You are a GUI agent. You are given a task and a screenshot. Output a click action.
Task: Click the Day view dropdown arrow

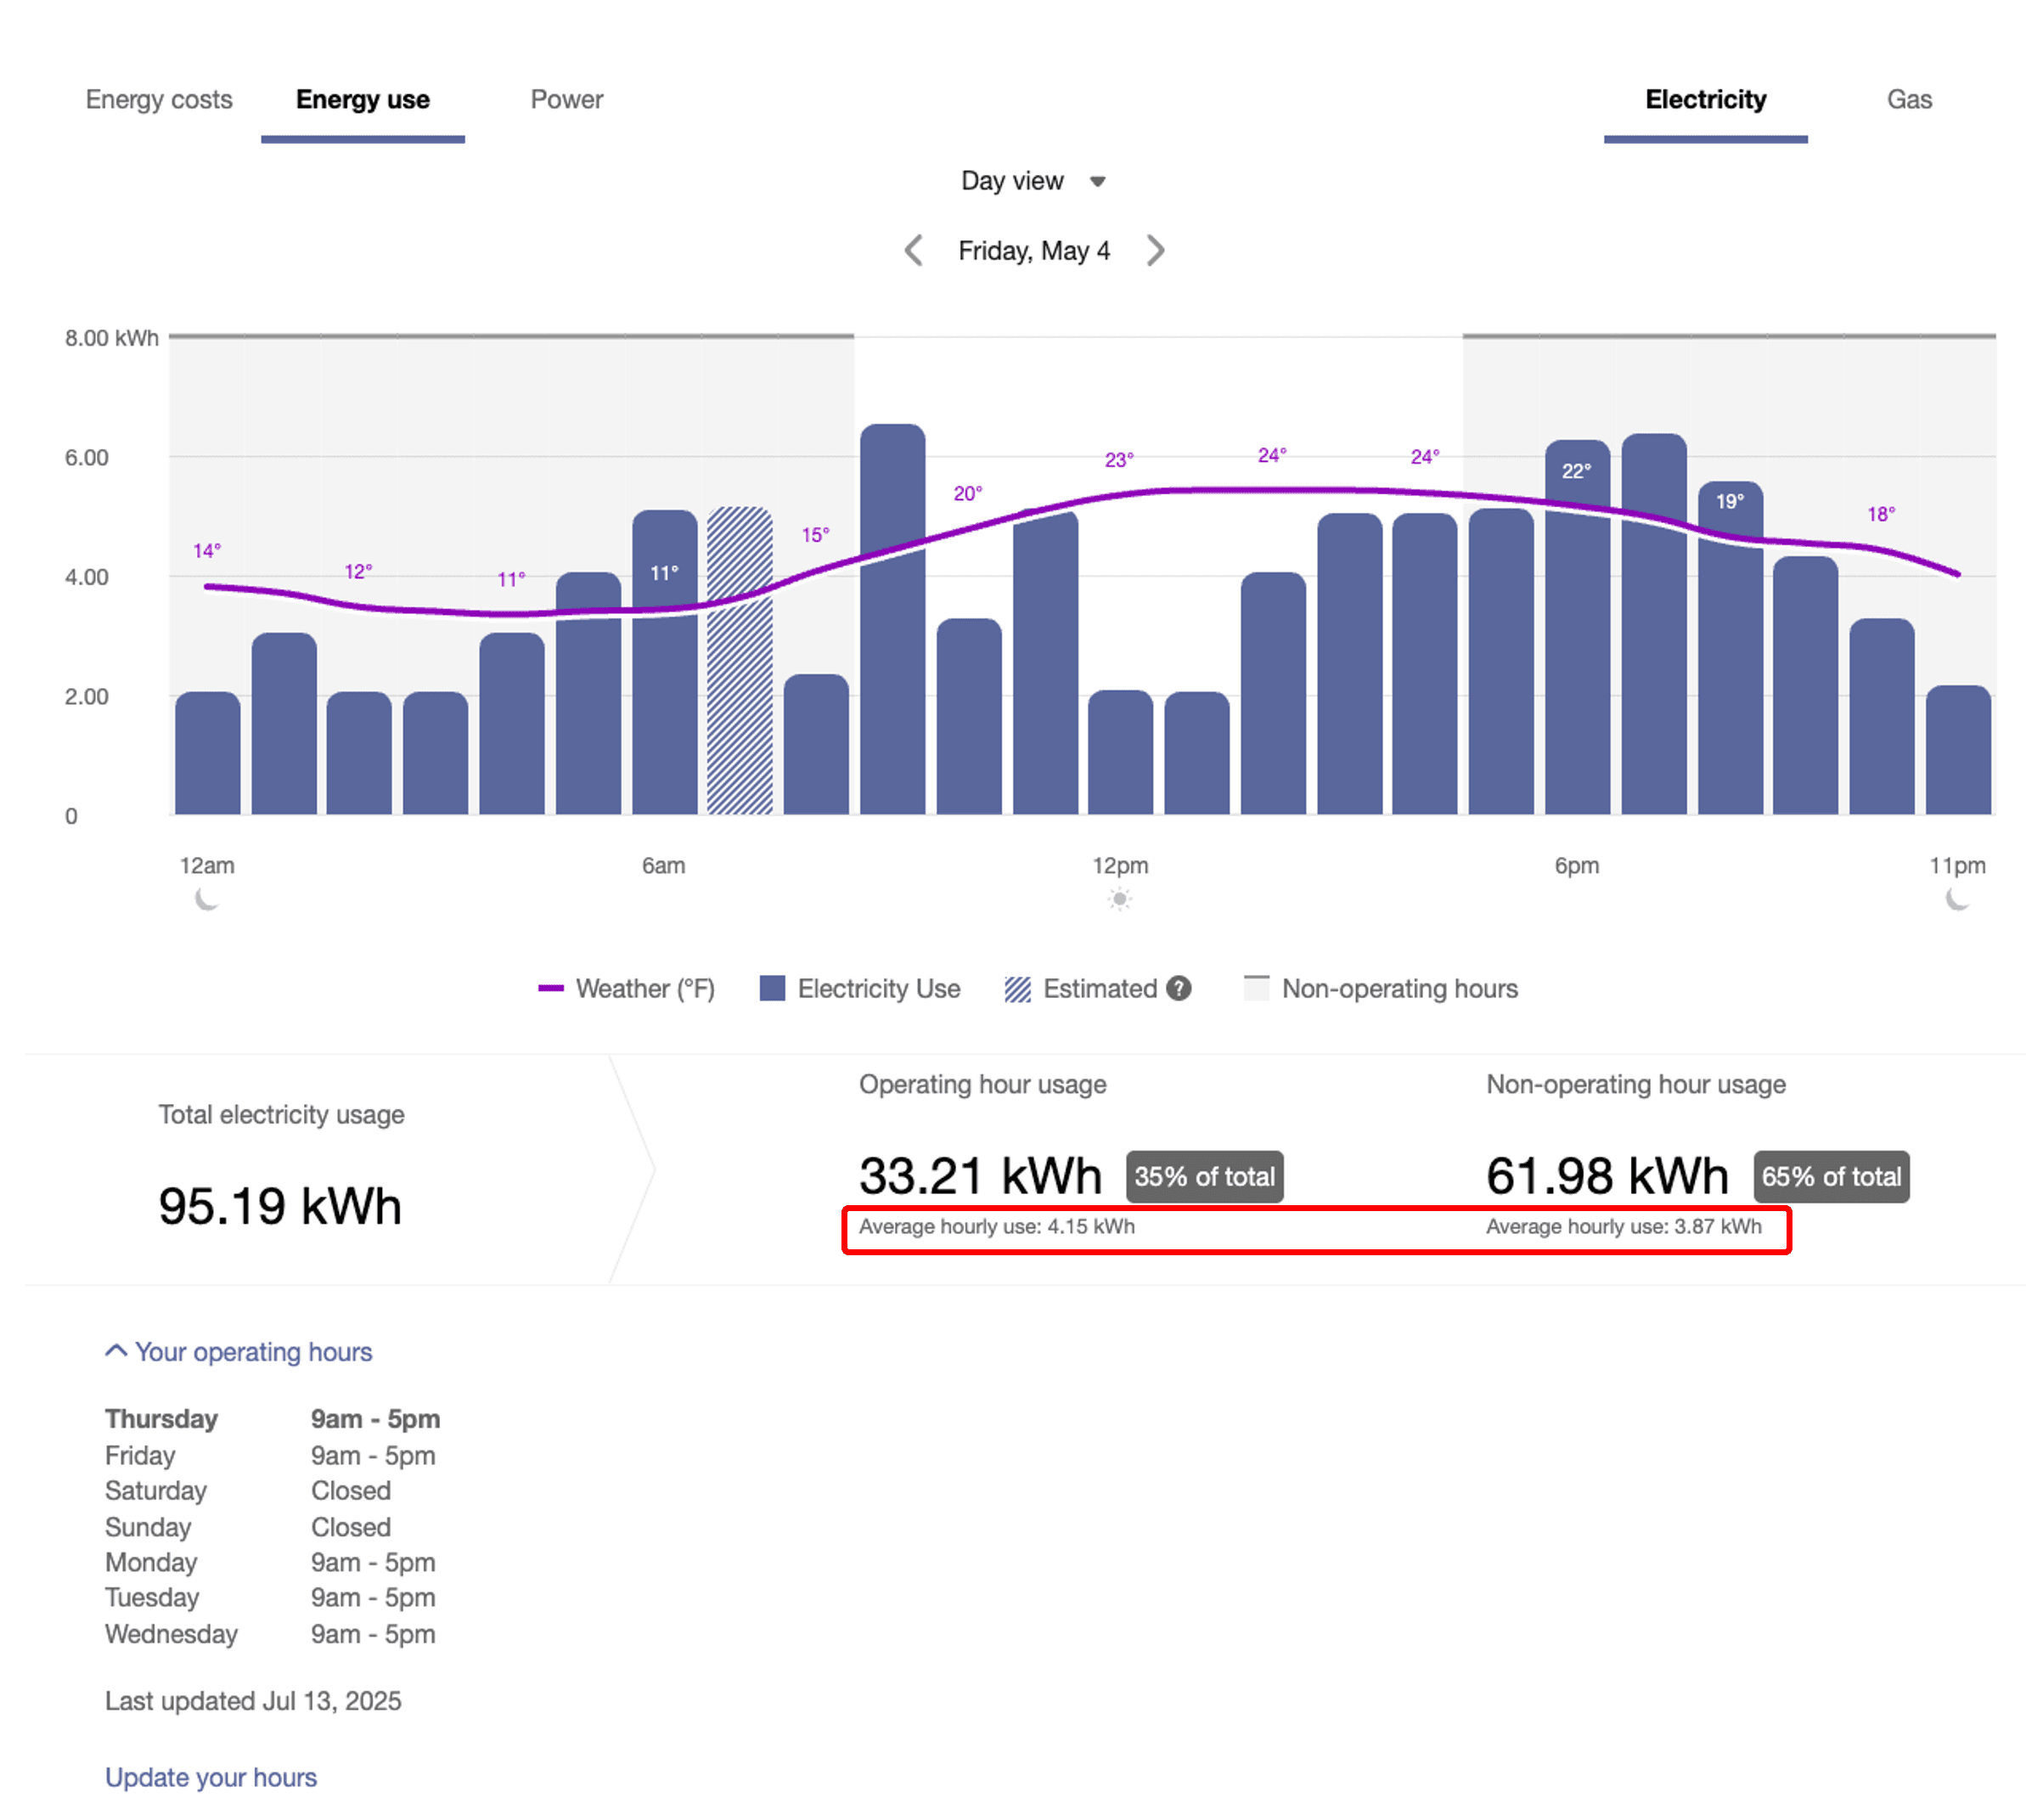click(x=1097, y=182)
